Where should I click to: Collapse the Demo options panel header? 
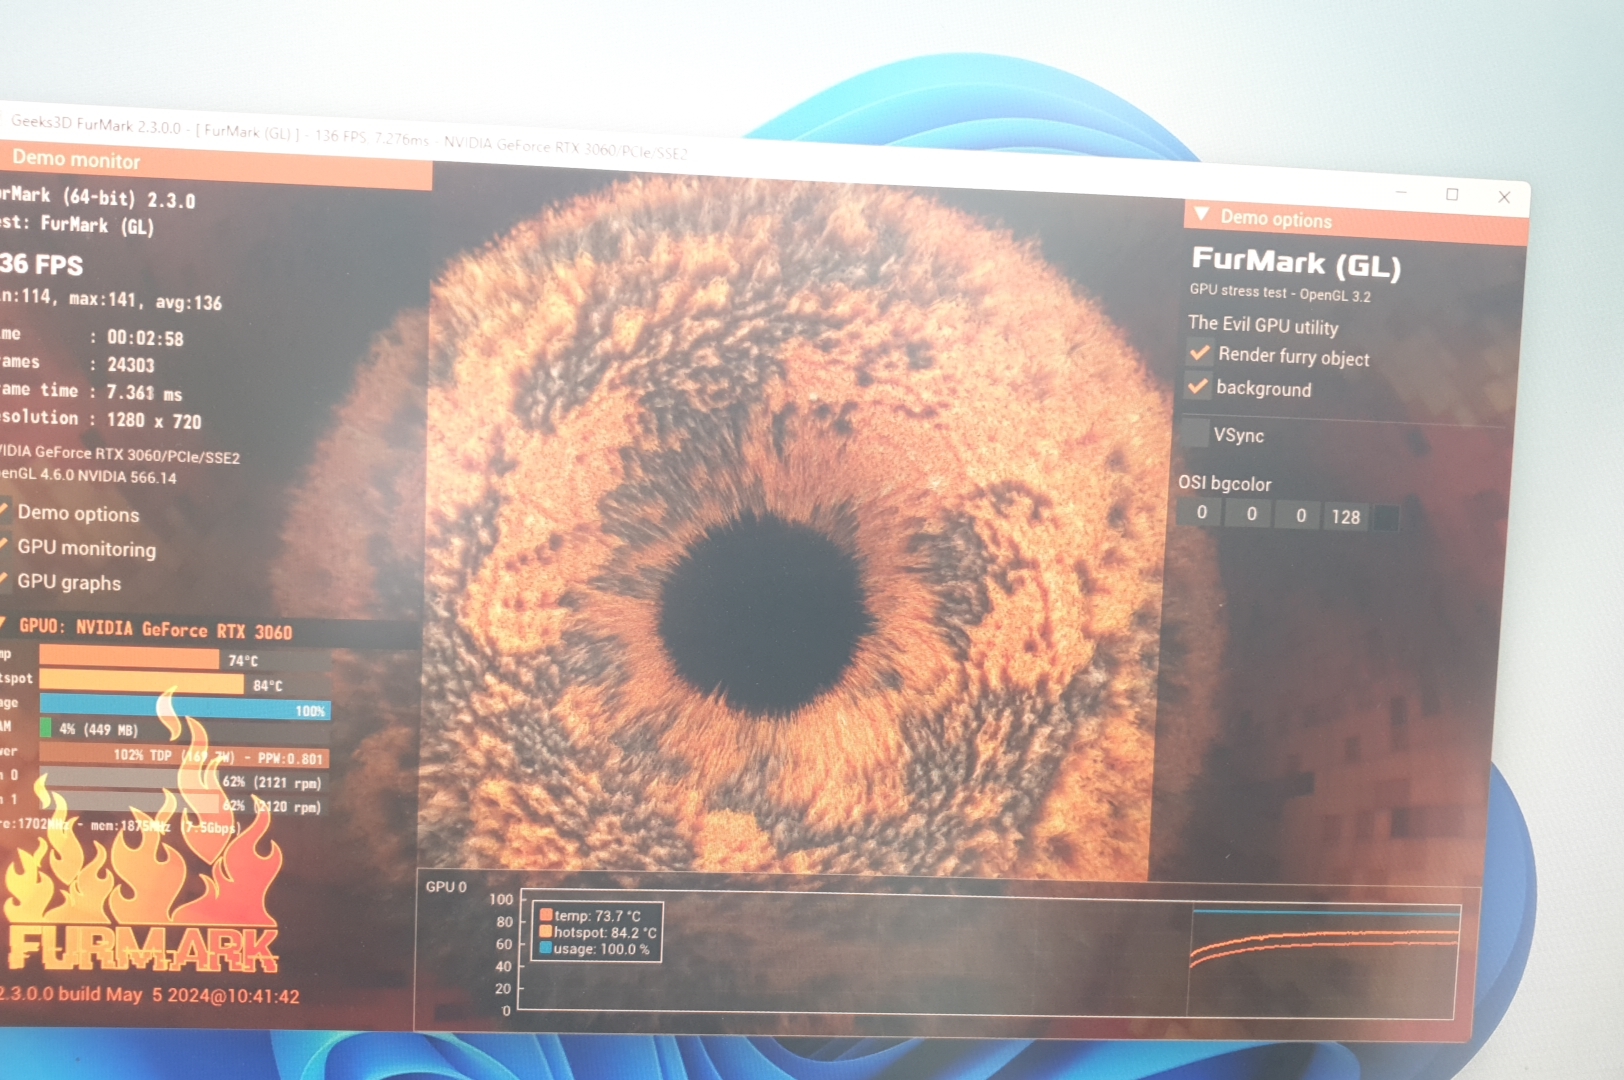tap(1202, 215)
